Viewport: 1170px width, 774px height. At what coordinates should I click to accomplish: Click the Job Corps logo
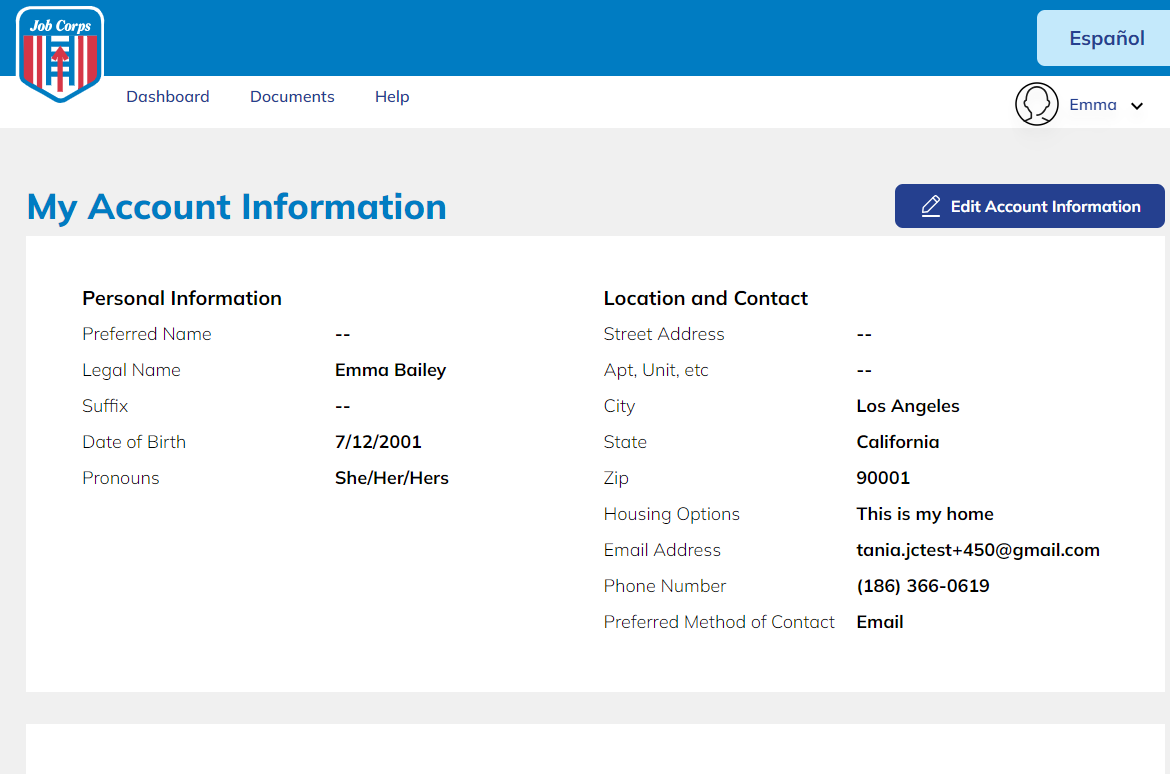coord(60,54)
